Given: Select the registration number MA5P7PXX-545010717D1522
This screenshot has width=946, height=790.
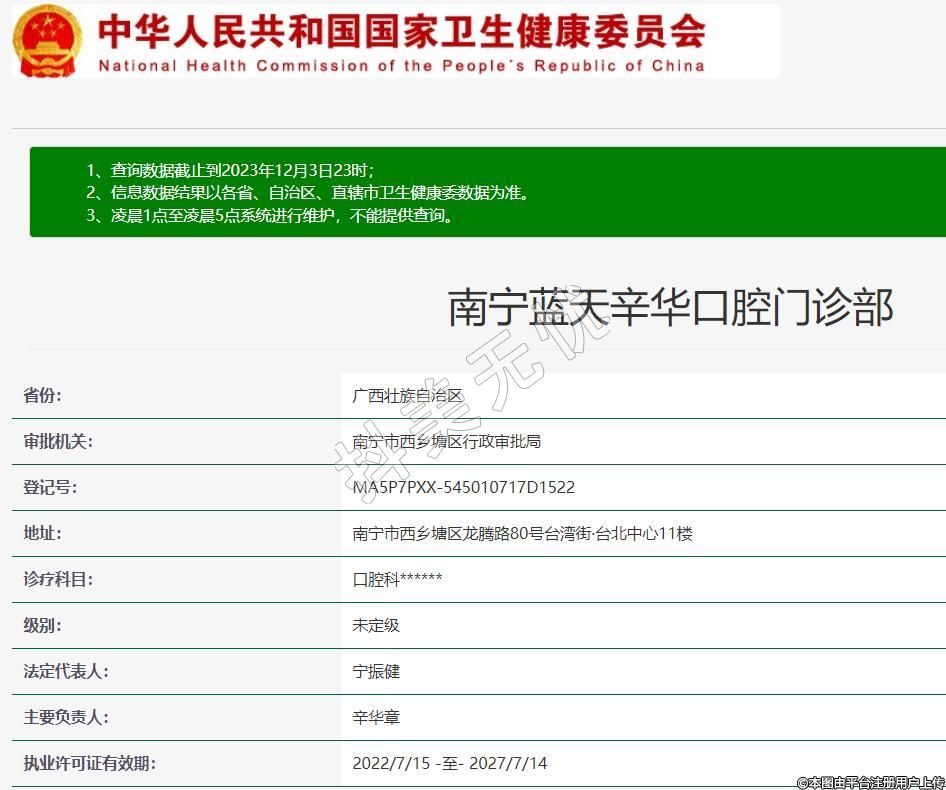Looking at the screenshot, I should pos(463,487).
